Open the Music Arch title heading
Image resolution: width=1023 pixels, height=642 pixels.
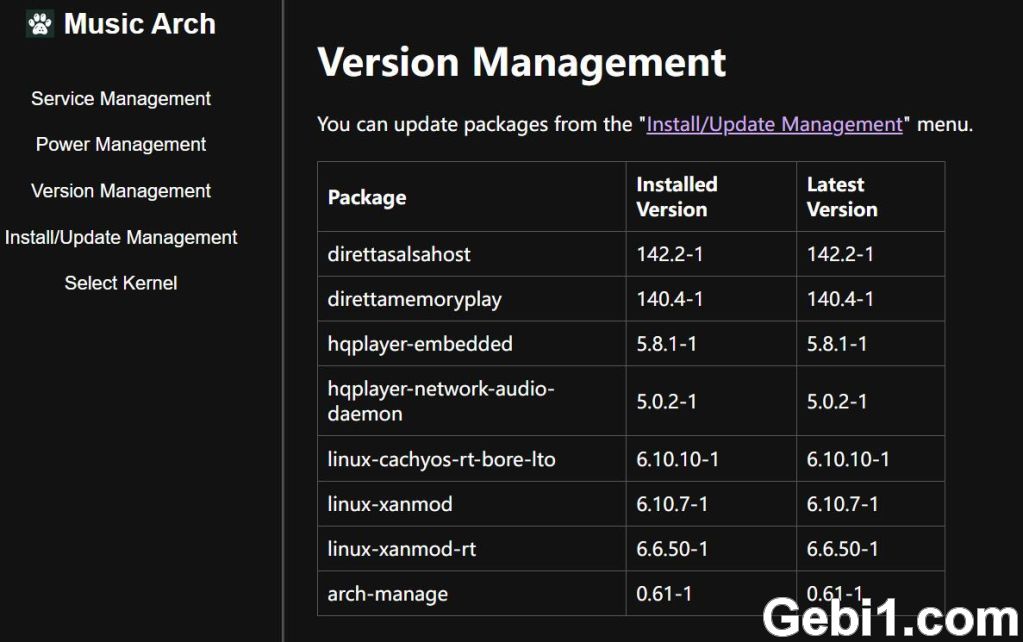point(140,24)
